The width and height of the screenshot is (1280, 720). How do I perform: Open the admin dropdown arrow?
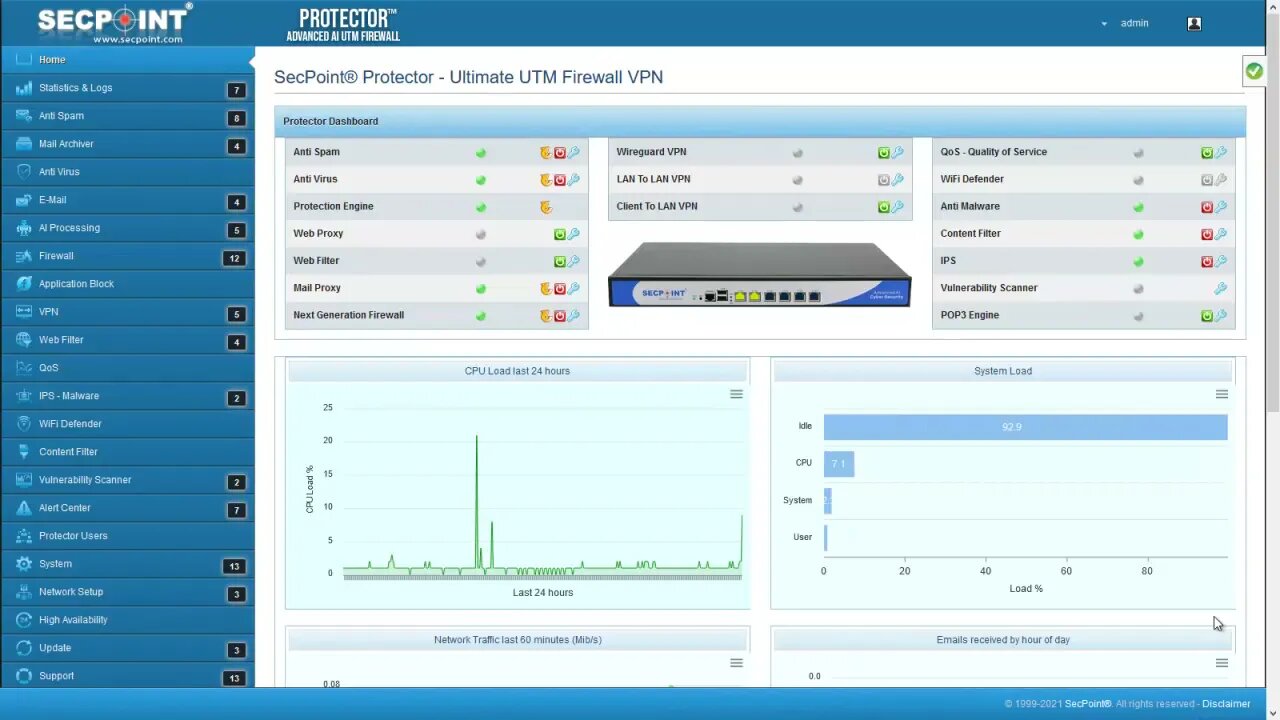click(x=1104, y=24)
